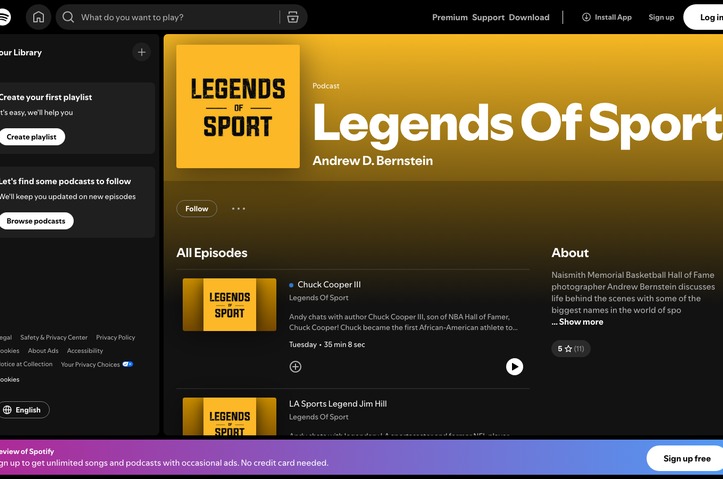Image resolution: width=723 pixels, height=479 pixels.
Task: Open Safety & Privacy Center link
Action: (54, 337)
